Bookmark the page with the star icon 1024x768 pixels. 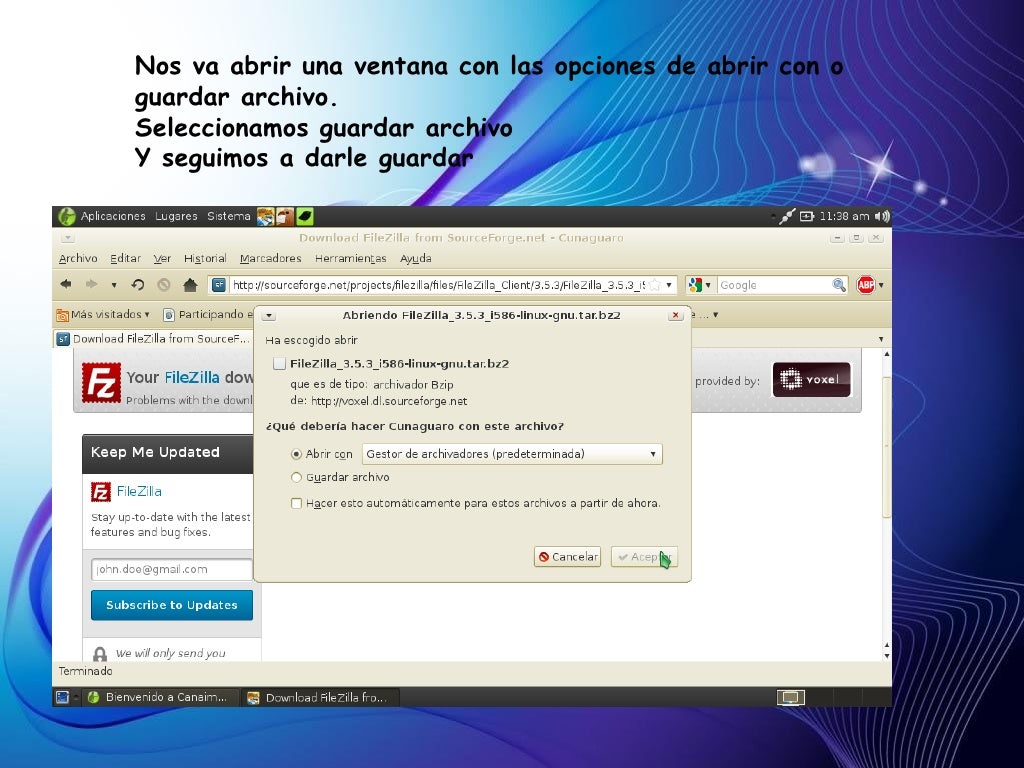[x=654, y=285]
